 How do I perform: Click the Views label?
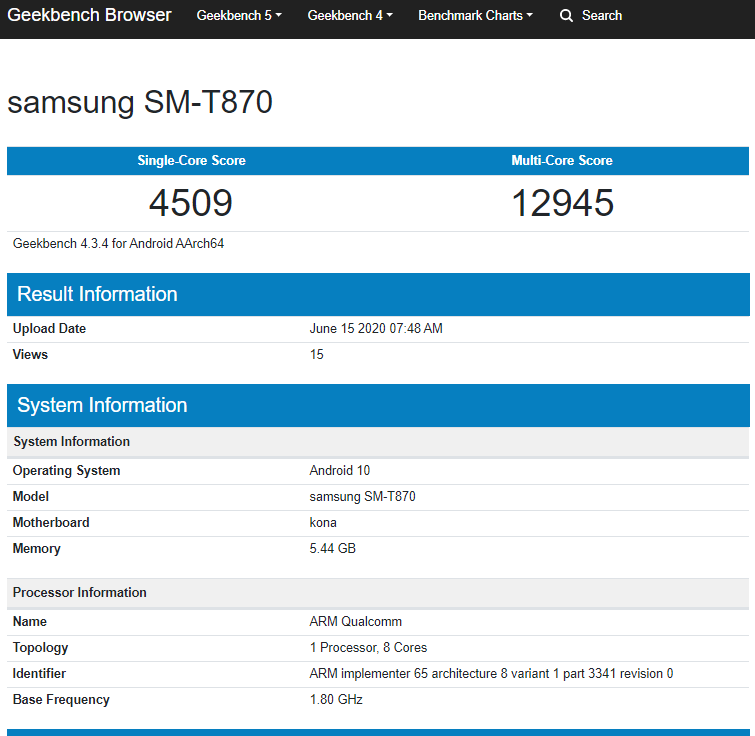point(30,354)
